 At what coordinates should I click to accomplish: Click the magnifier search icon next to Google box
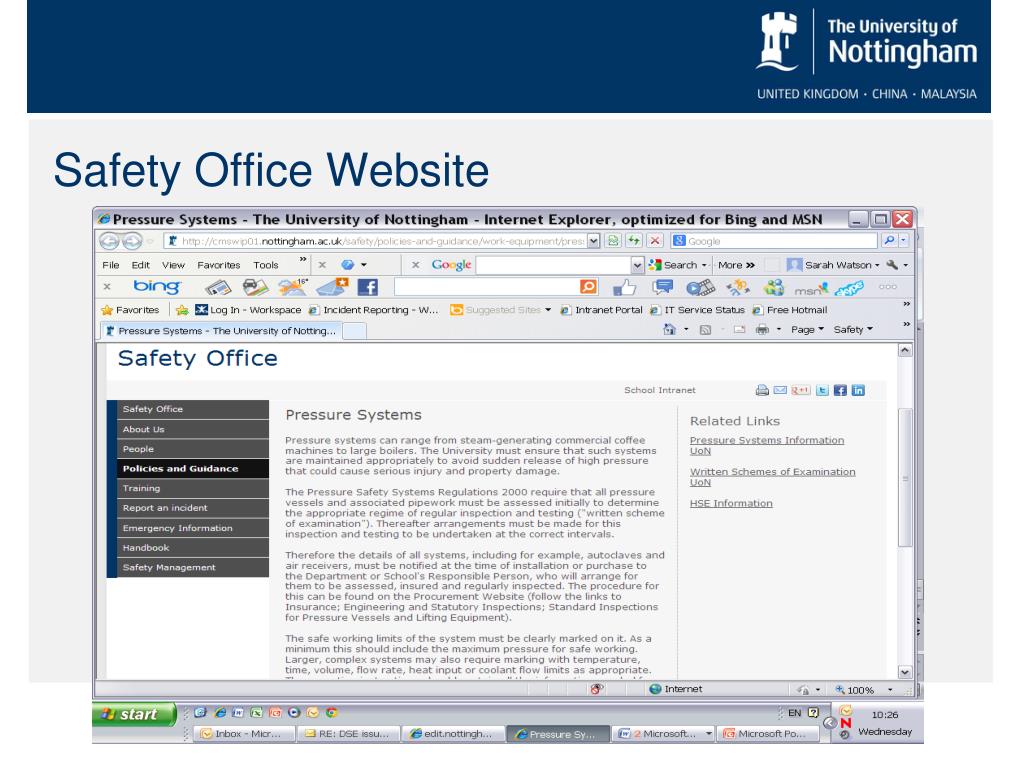click(x=889, y=240)
